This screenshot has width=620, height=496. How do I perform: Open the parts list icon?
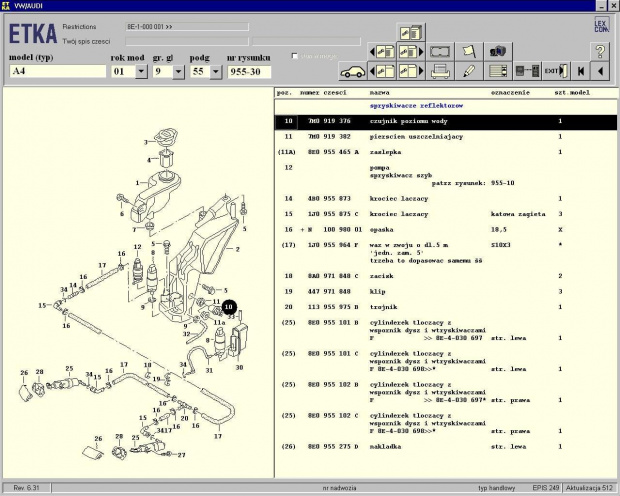pos(498,71)
